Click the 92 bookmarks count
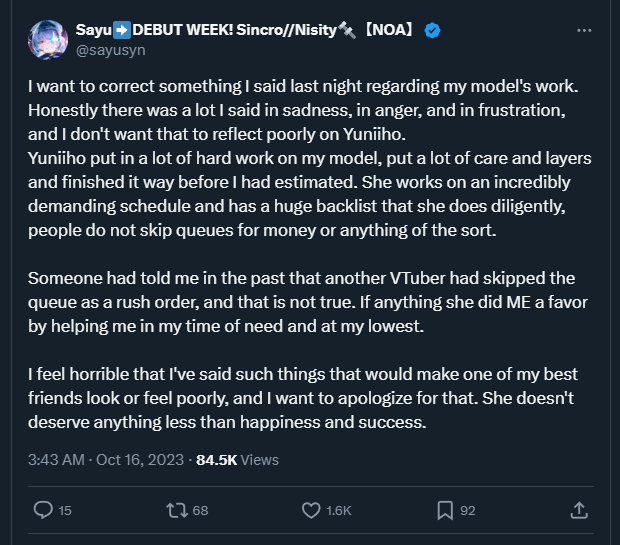 click(467, 511)
